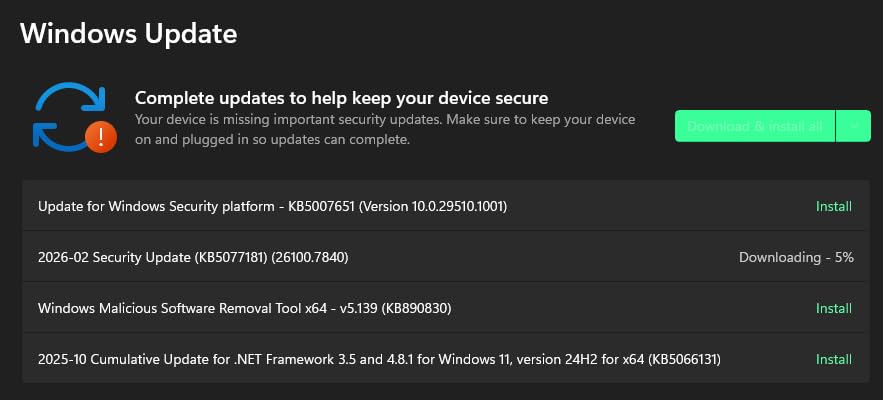Click the missing important security updates description text

pyautogui.click(x=385, y=130)
